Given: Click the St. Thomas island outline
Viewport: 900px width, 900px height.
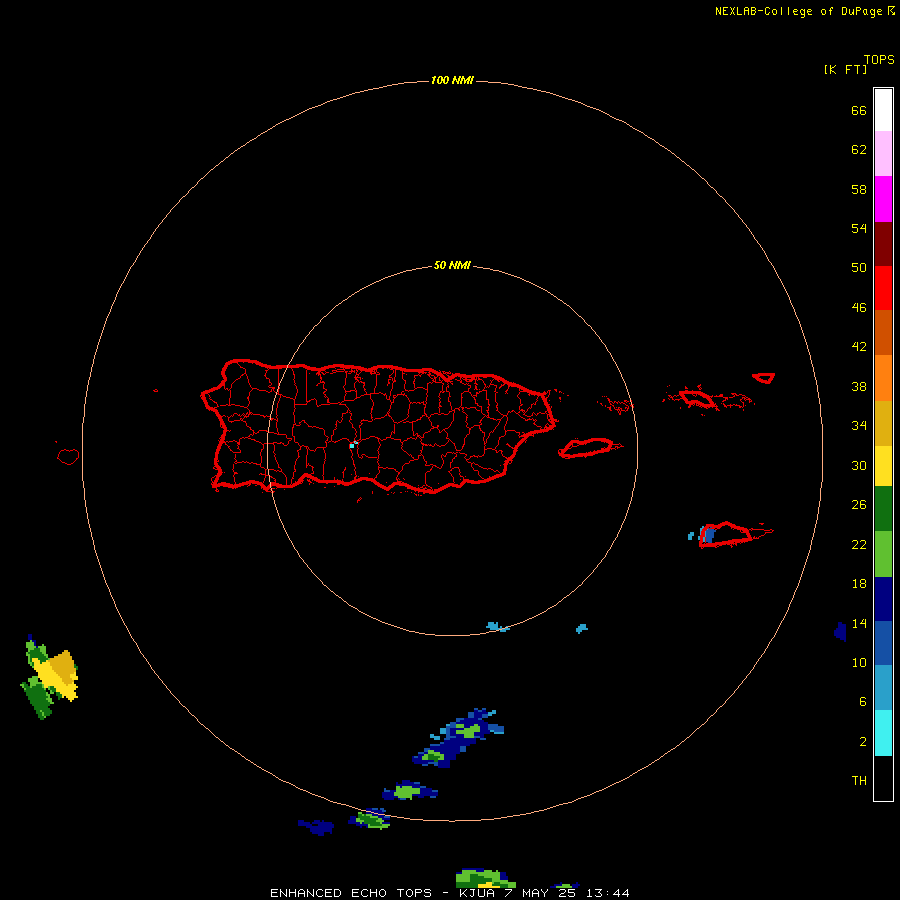Looking at the screenshot, I should pyautogui.click(x=697, y=399).
